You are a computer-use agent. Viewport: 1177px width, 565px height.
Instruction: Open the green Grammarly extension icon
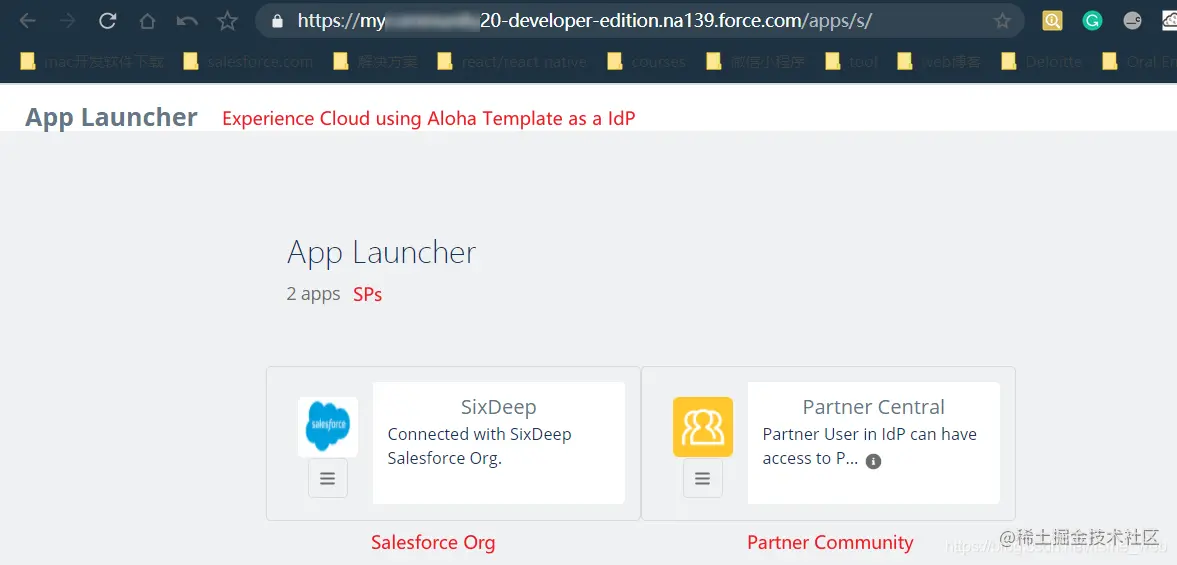coord(1092,21)
